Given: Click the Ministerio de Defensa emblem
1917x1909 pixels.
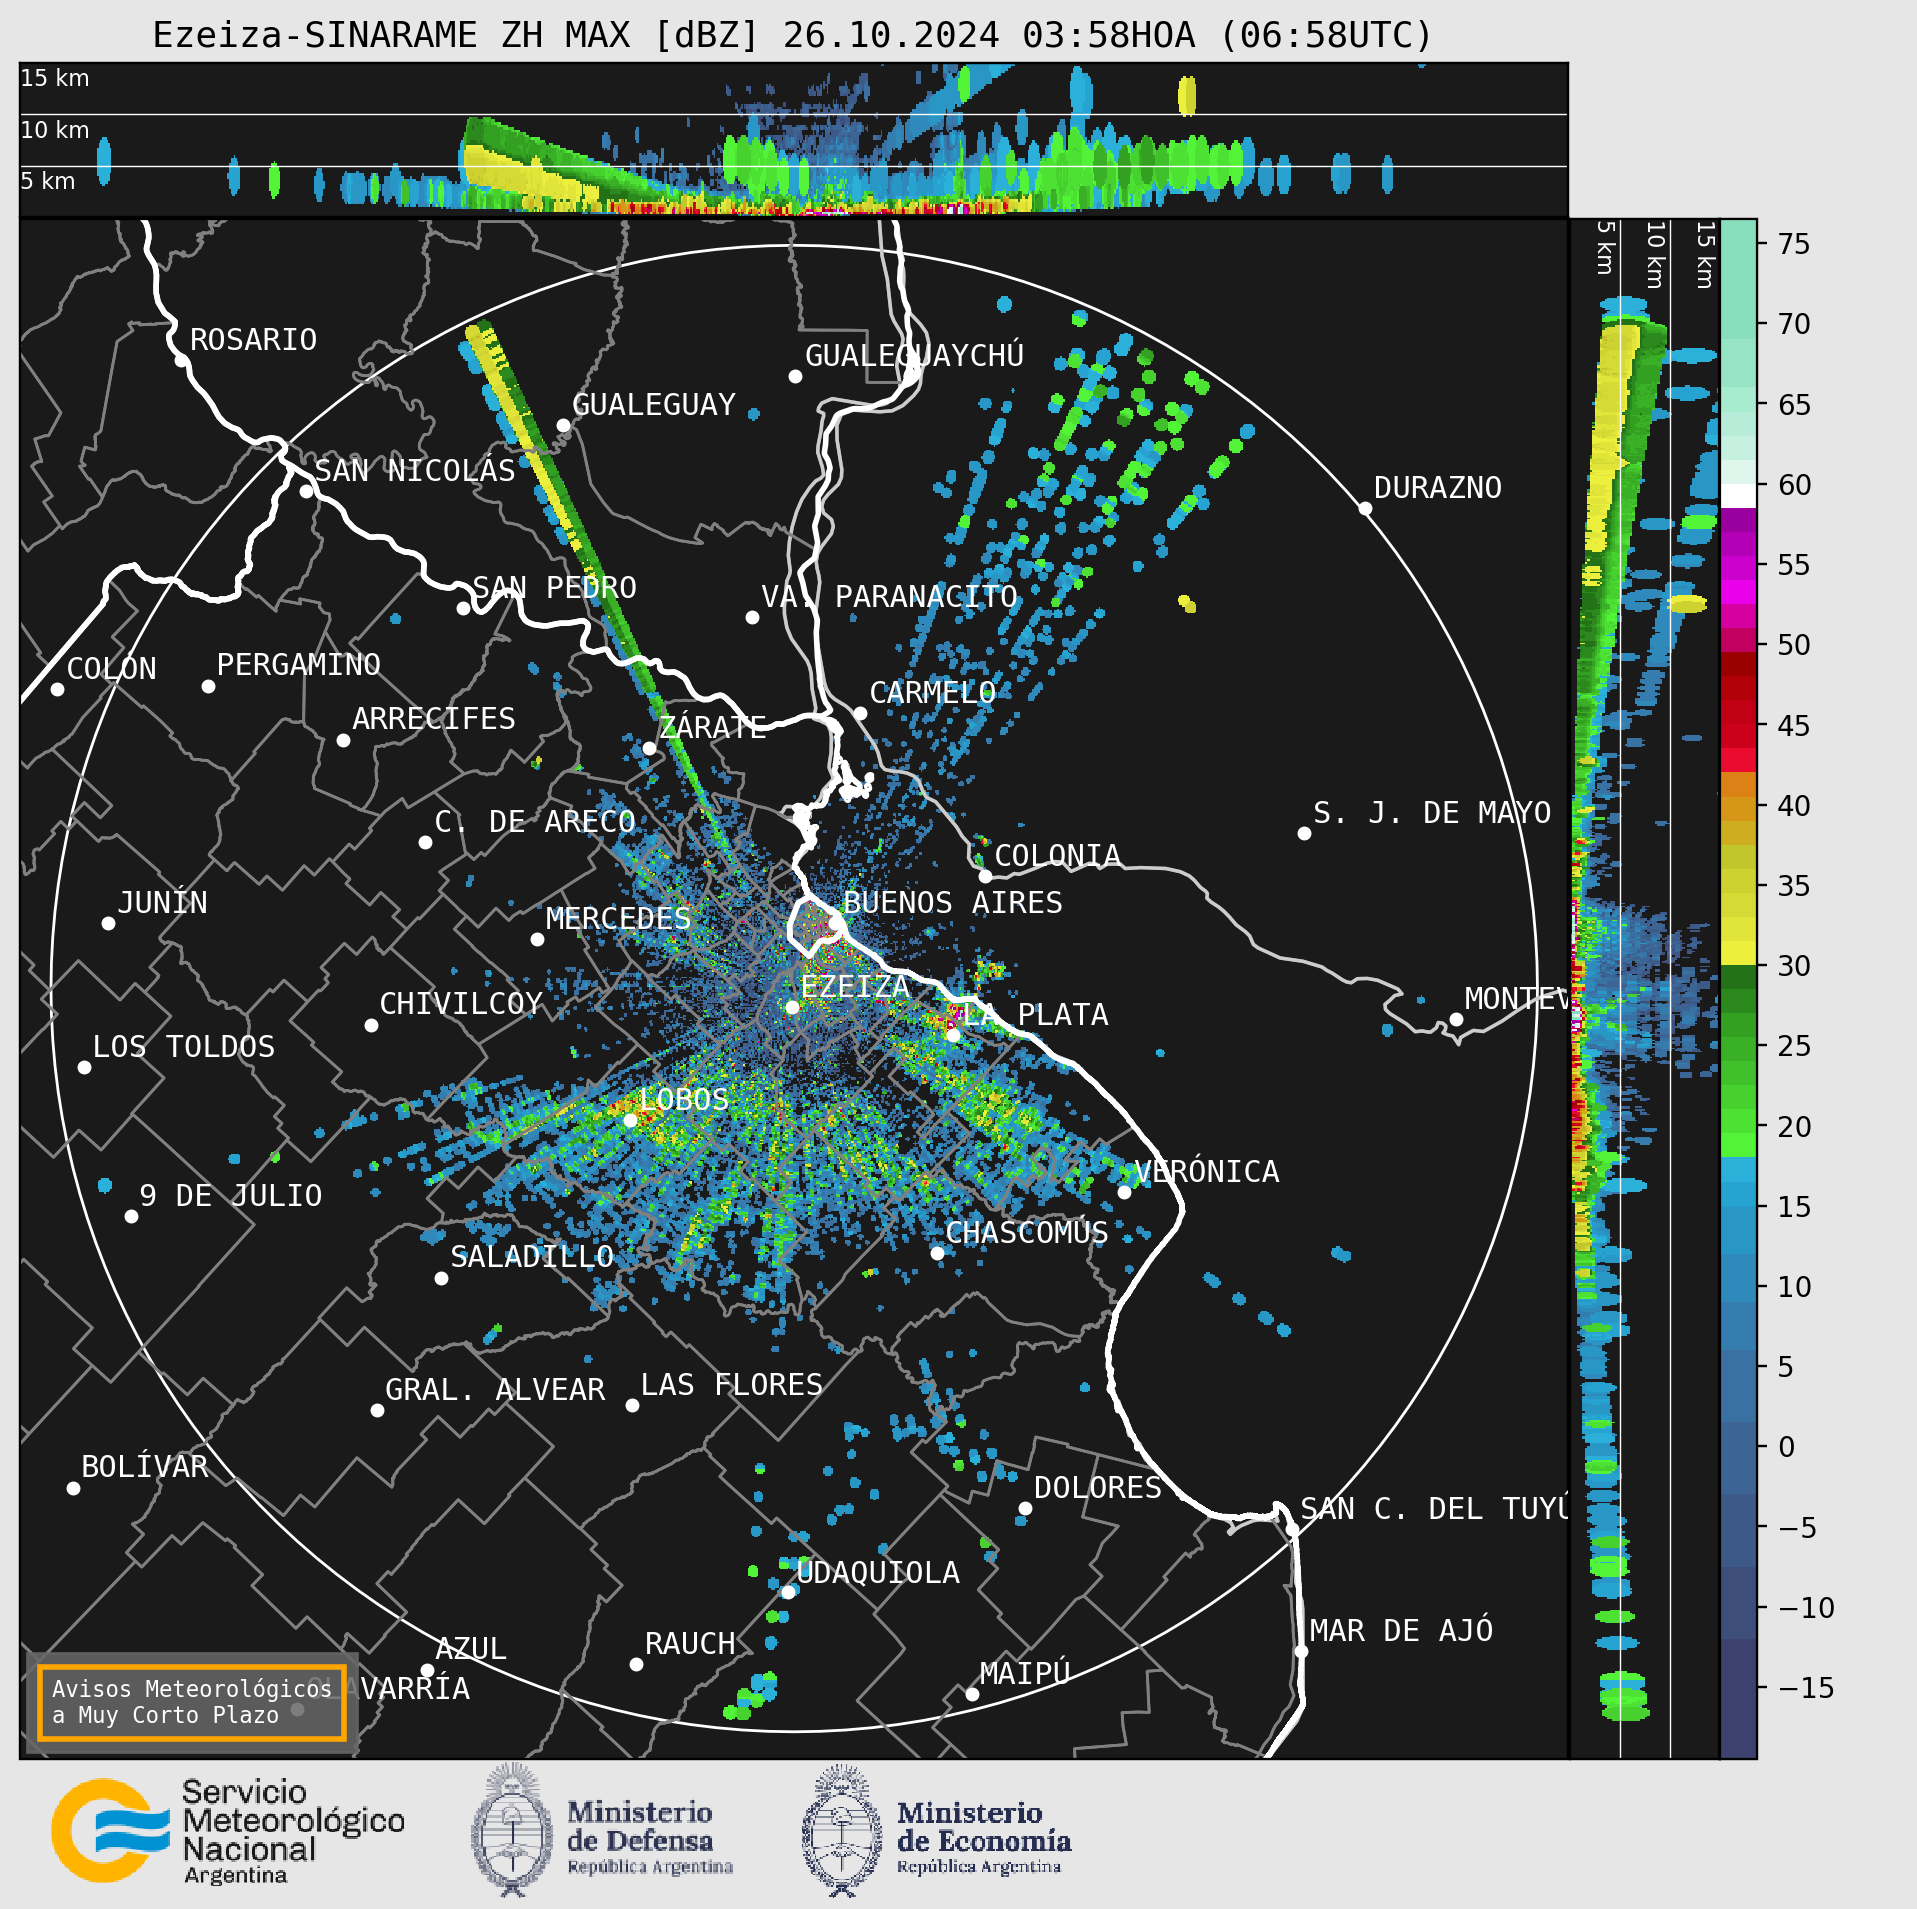Looking at the screenshot, I should [x=513, y=1831].
